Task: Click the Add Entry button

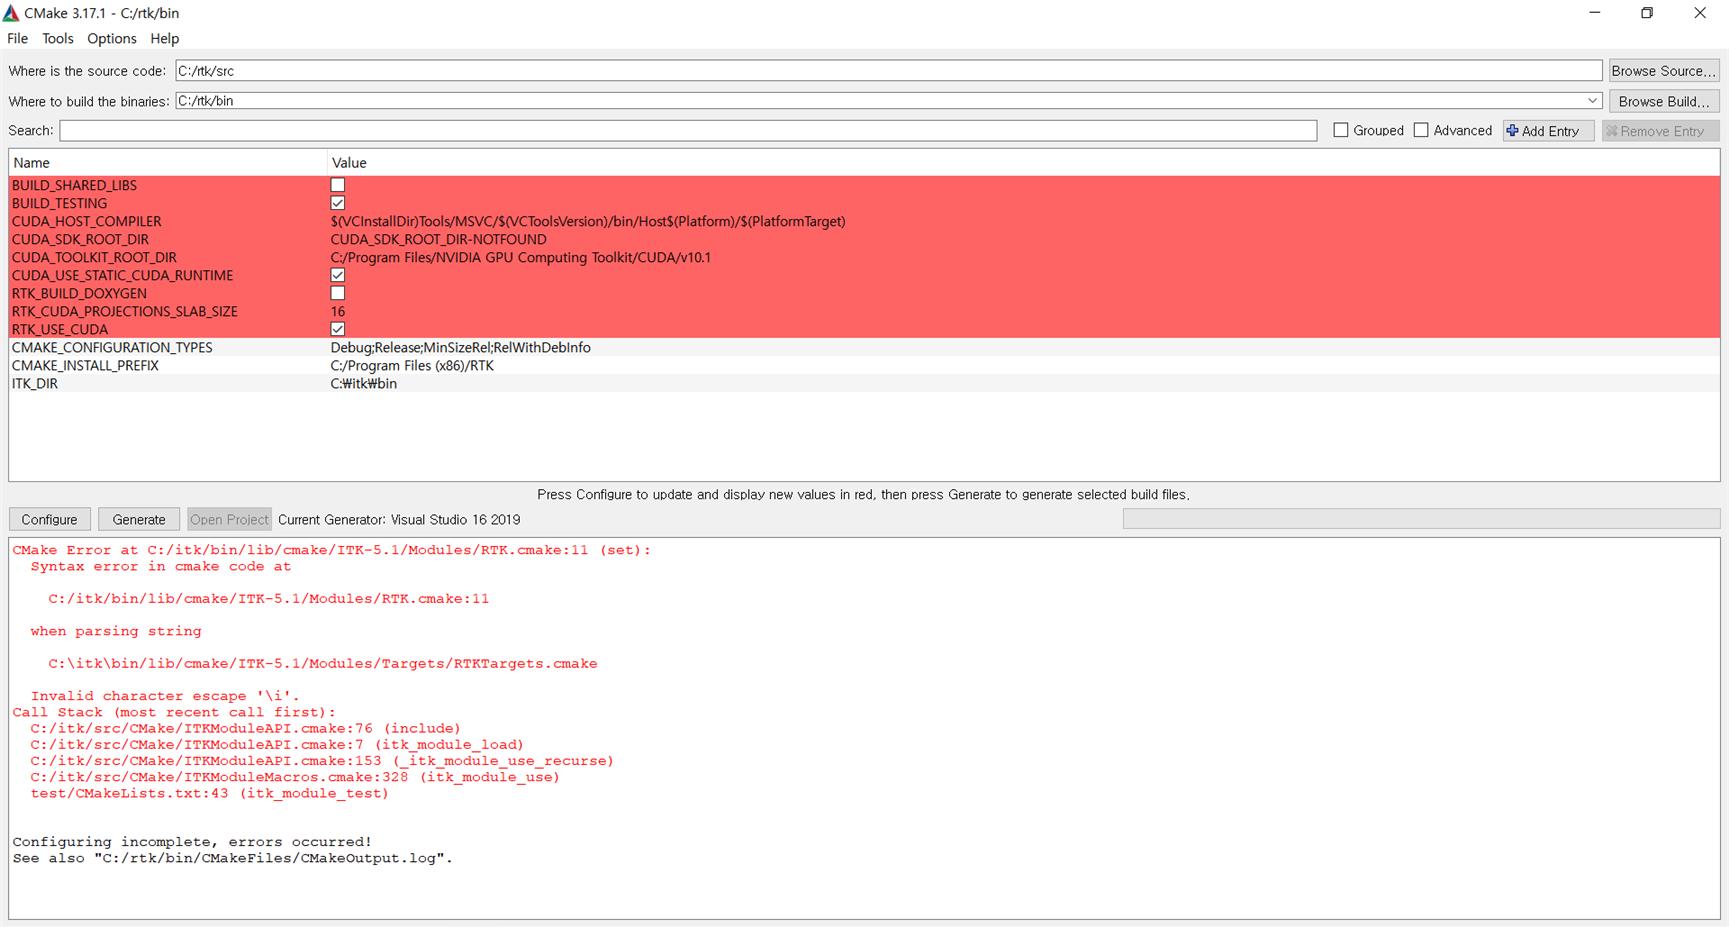Action: [x=1548, y=131]
